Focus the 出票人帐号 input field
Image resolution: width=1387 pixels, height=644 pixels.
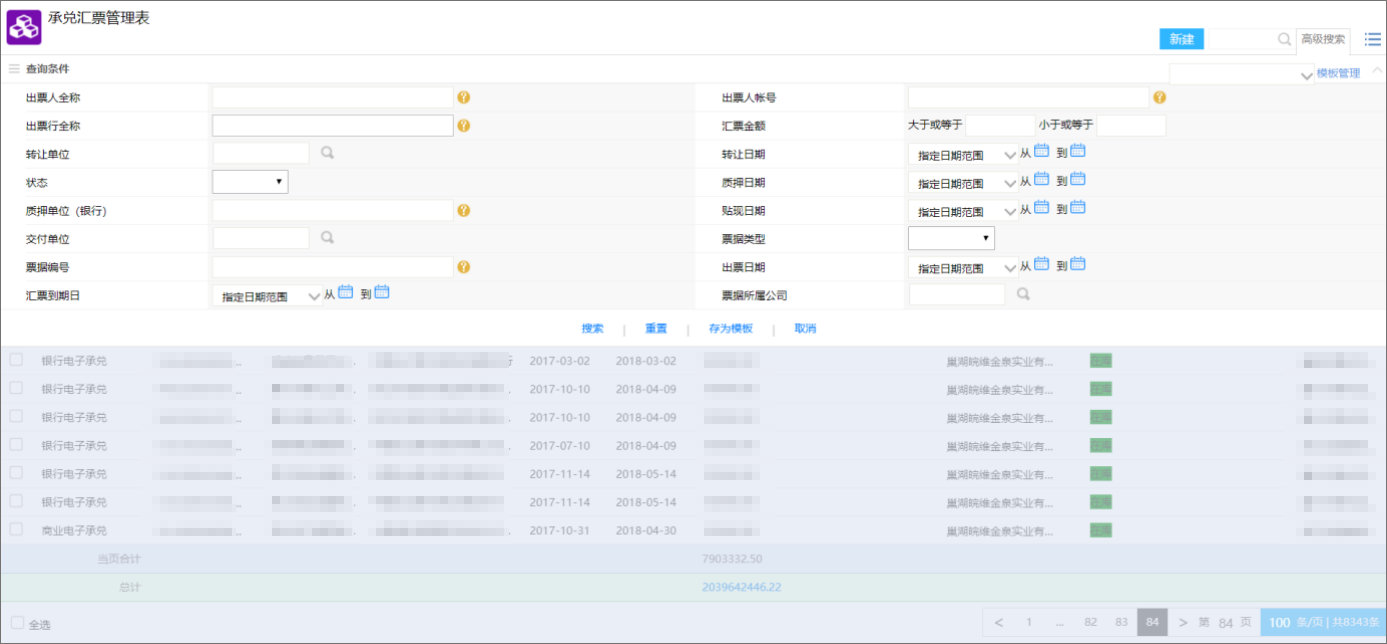pyautogui.click(x=1028, y=97)
